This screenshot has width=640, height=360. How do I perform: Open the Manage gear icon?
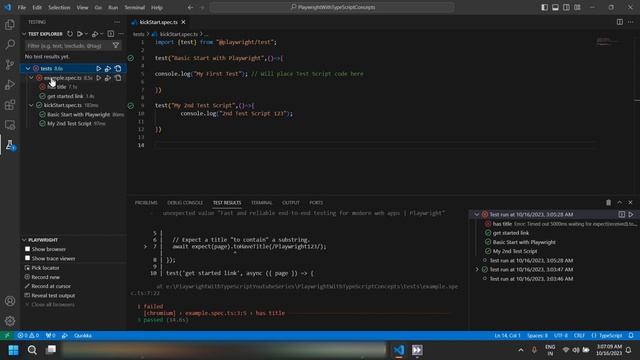[10, 321]
